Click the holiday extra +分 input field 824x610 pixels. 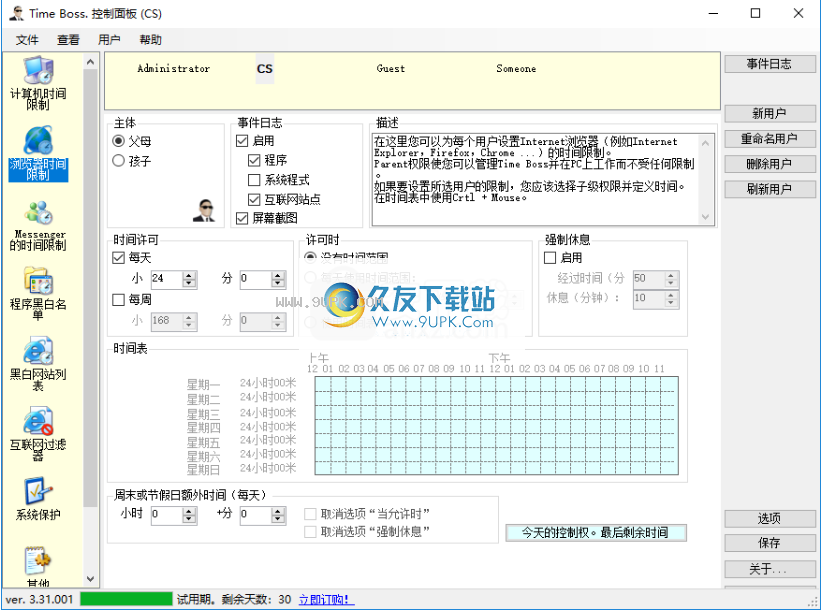click(256, 515)
